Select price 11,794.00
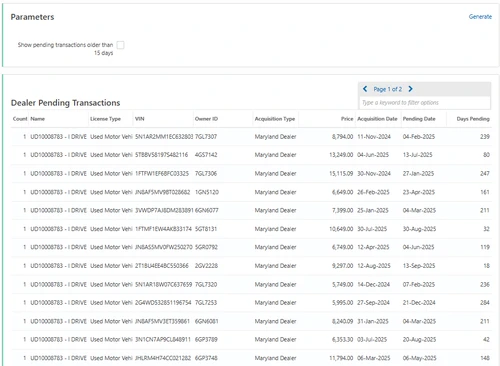Image resolution: width=500 pixels, height=366 pixels. (x=341, y=358)
